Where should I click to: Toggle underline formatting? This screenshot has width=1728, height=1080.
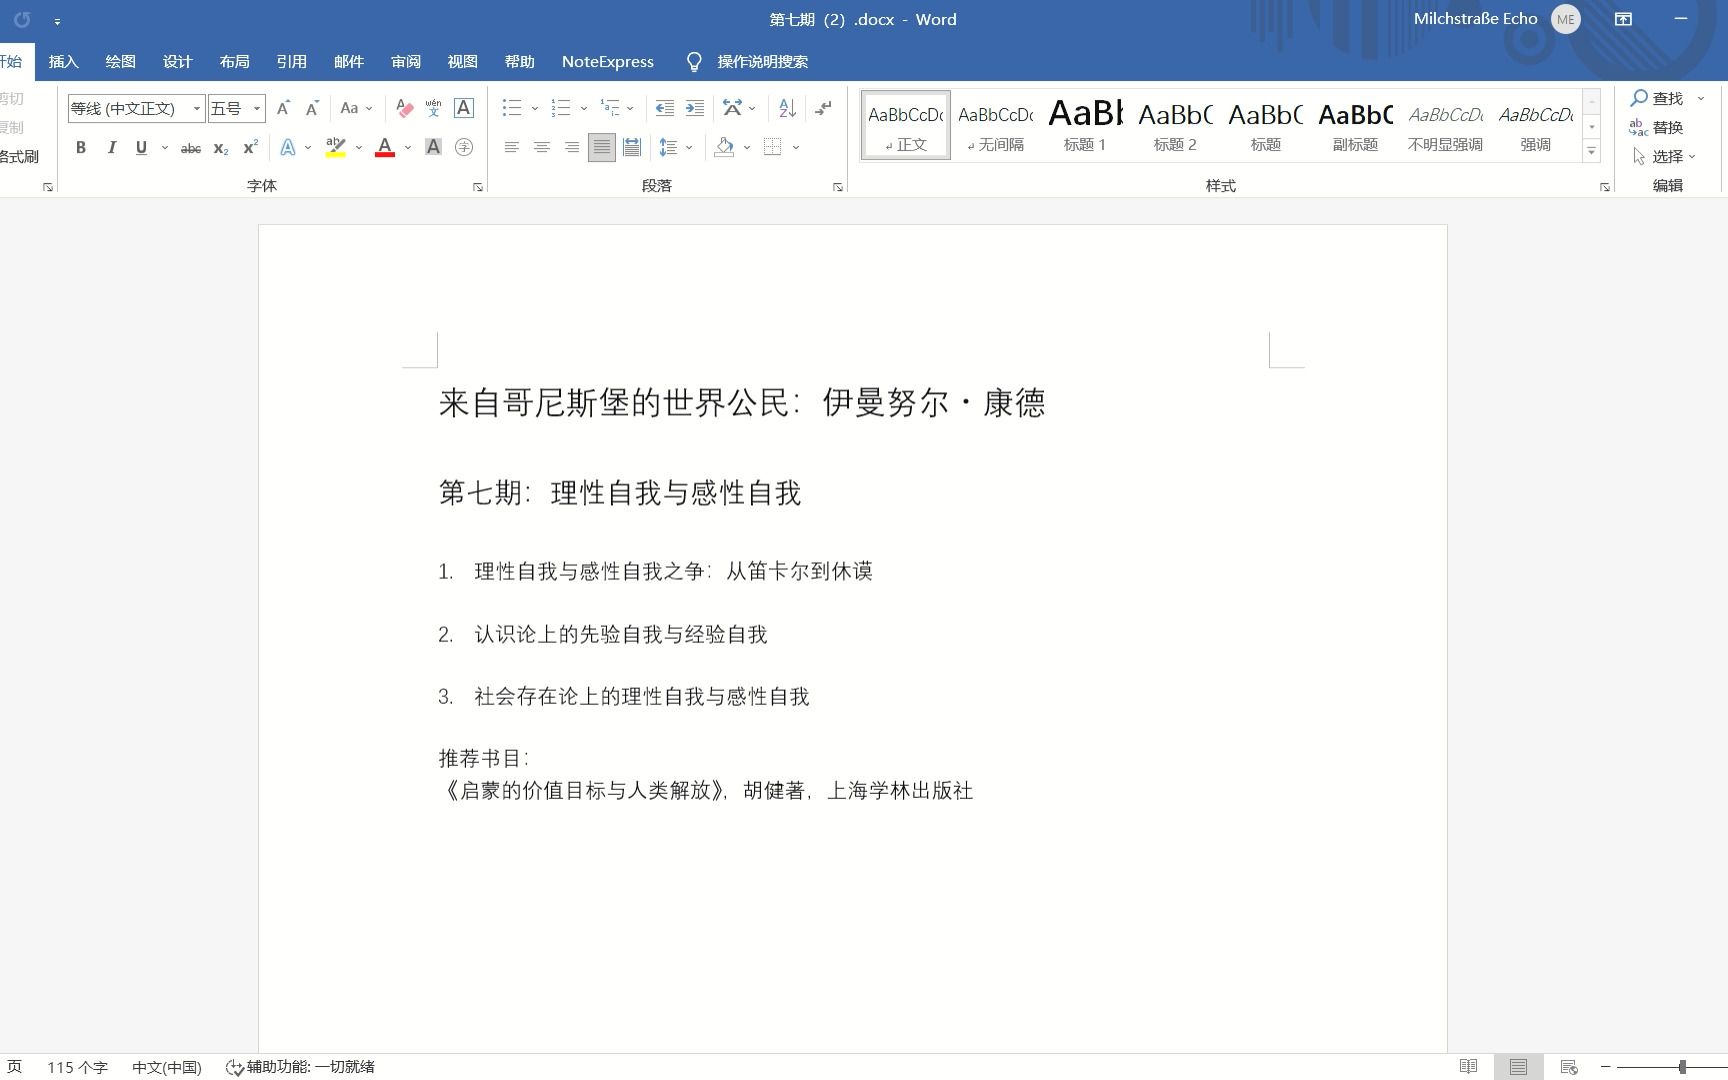[x=141, y=148]
